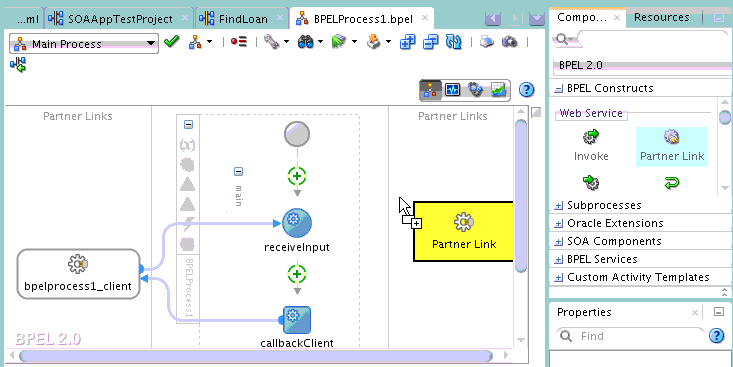Open the binoculars find dropdown arrow

(x=320, y=42)
